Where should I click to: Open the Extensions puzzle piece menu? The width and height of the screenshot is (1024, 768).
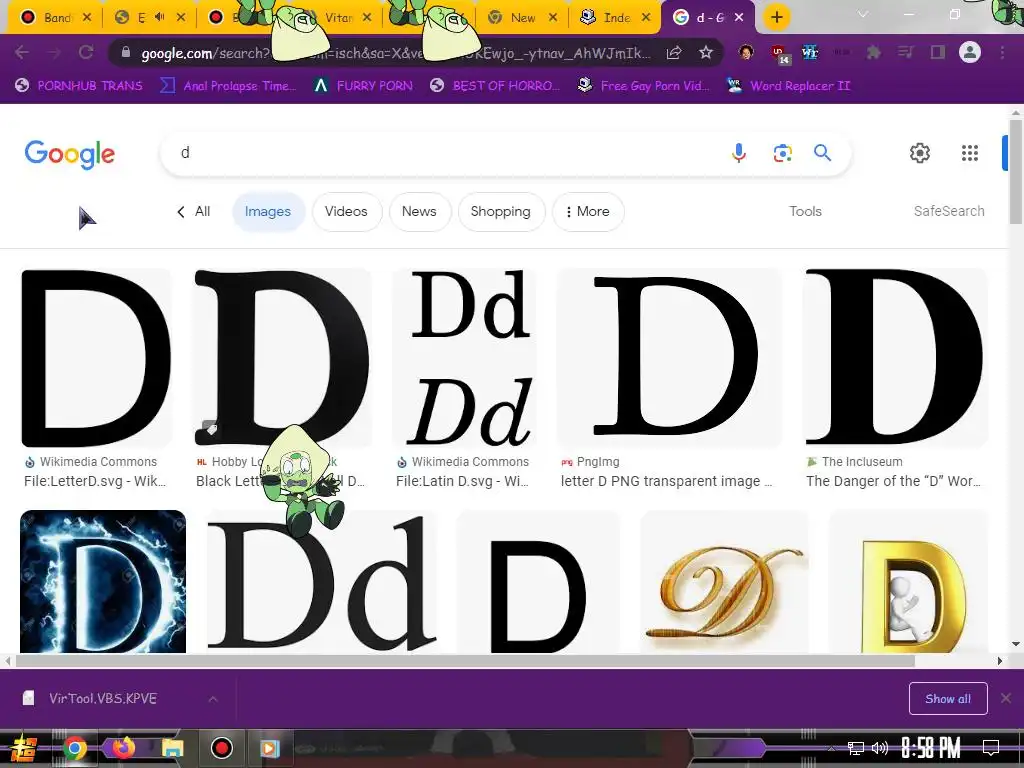click(x=873, y=52)
